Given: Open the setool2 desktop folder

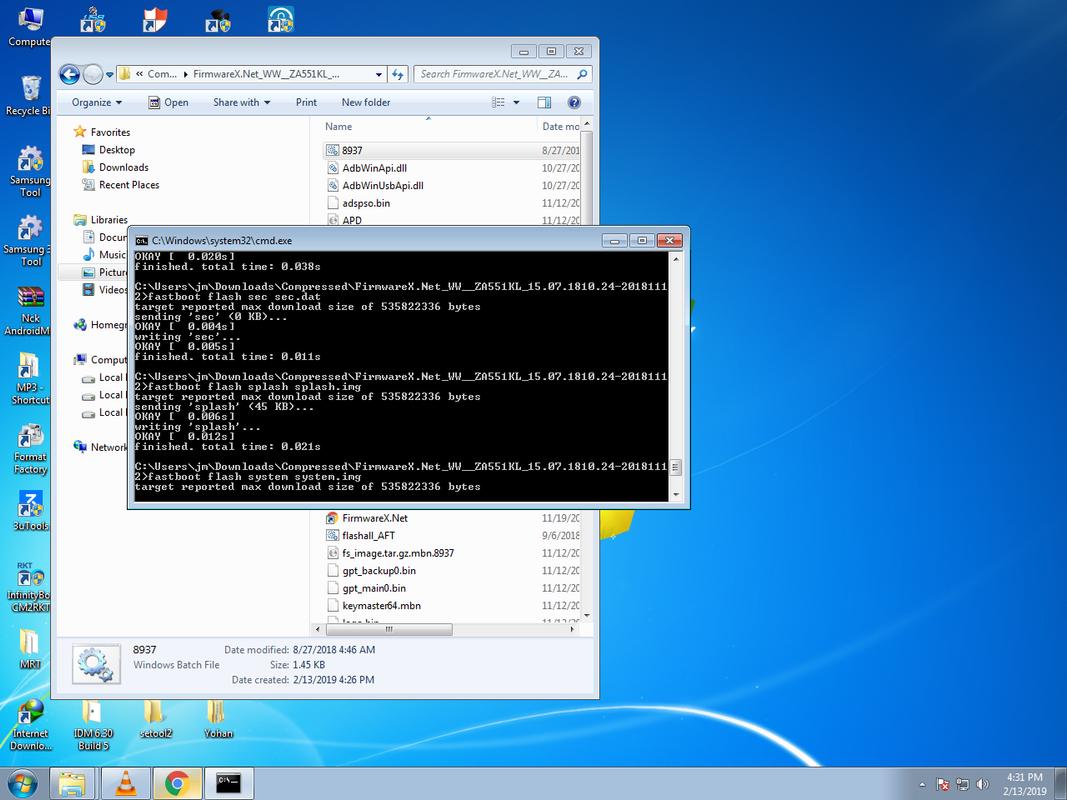Looking at the screenshot, I should (x=155, y=719).
